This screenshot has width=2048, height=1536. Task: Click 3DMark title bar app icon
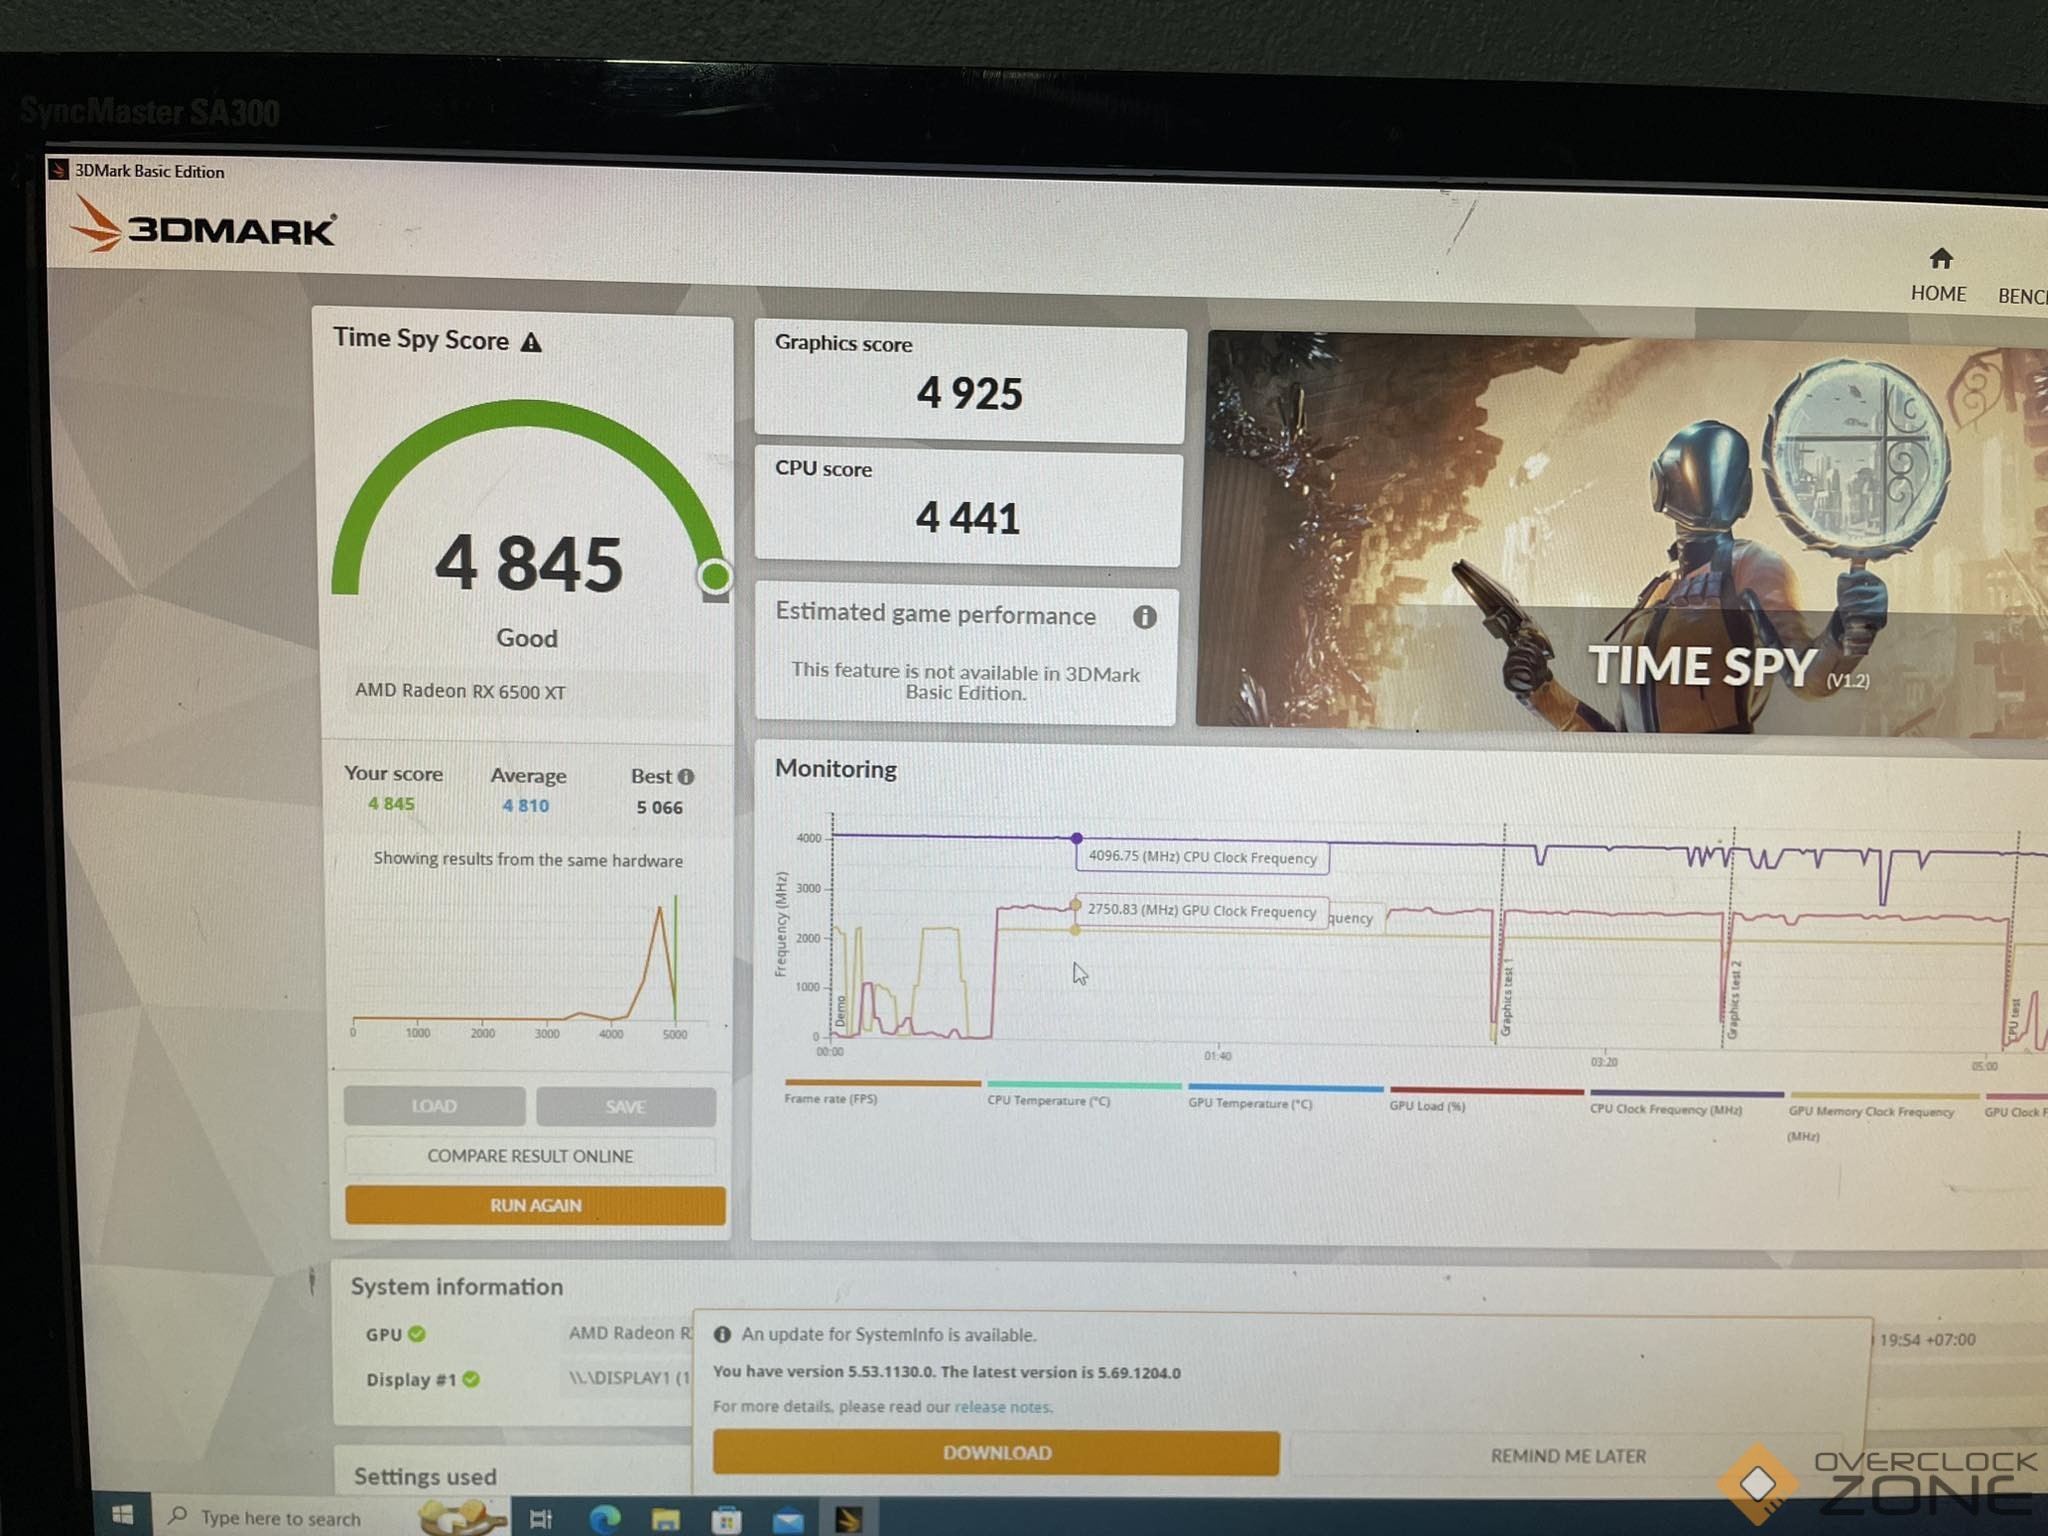tap(58, 169)
